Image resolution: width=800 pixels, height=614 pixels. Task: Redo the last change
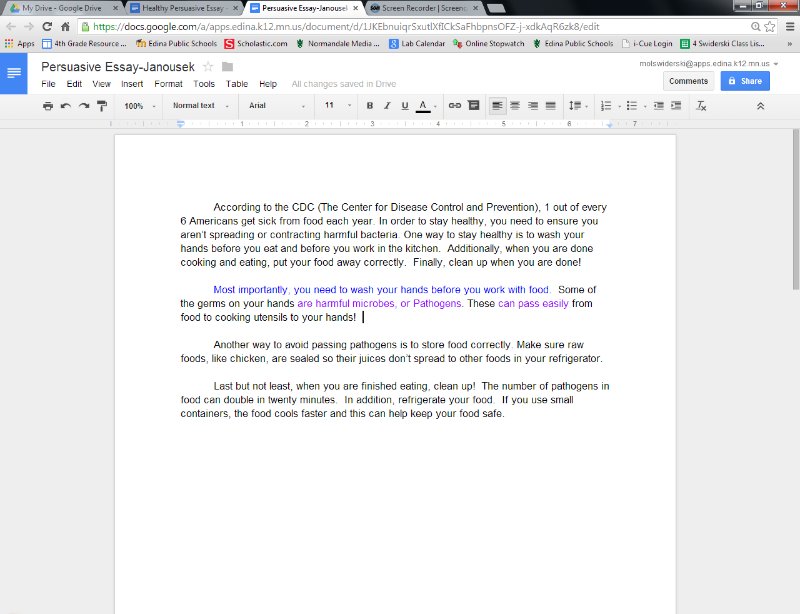coord(83,105)
